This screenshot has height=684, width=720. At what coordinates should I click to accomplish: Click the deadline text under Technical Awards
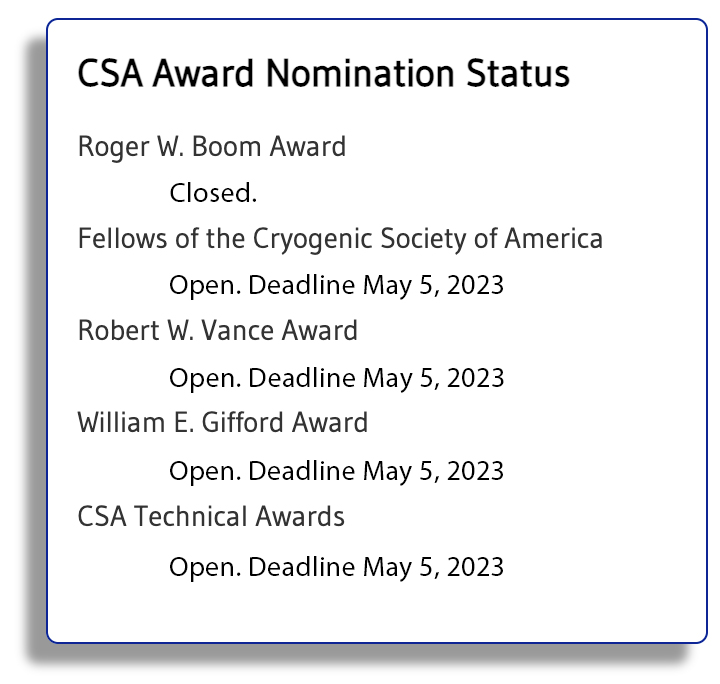click(x=337, y=567)
